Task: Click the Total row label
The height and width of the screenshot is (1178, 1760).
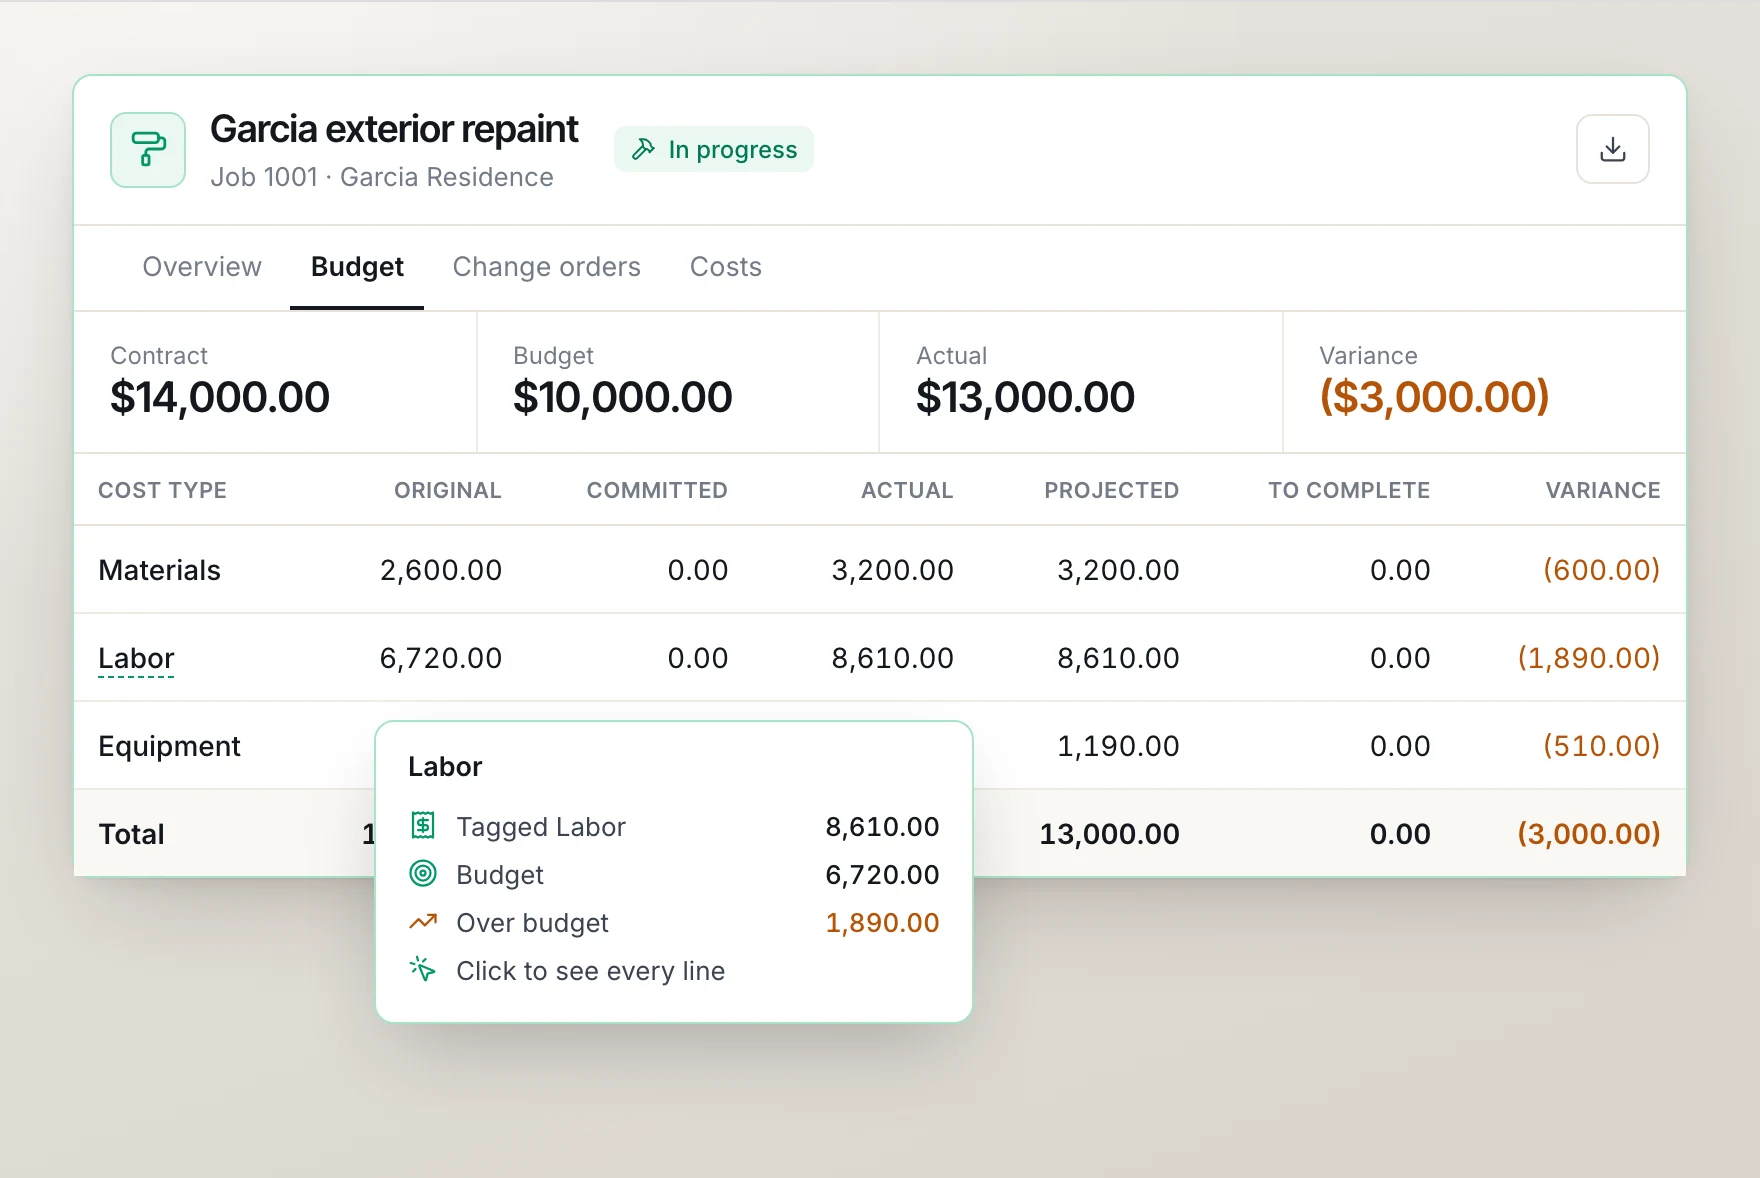Action: (131, 834)
